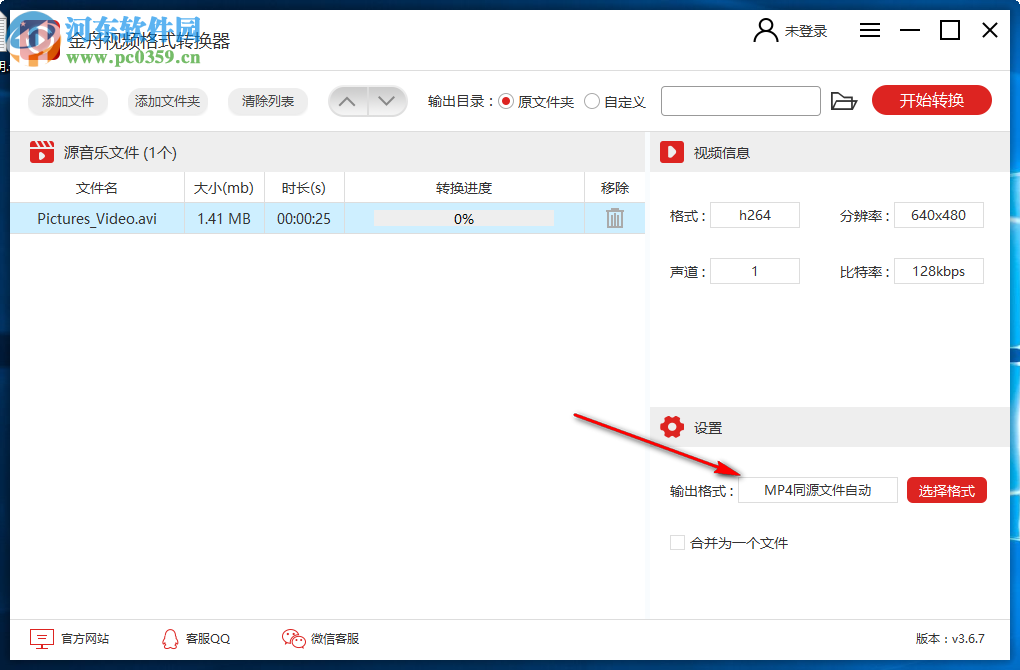1020x670 pixels.
Task: Click the 视频信息 panel play icon
Action: [671, 152]
